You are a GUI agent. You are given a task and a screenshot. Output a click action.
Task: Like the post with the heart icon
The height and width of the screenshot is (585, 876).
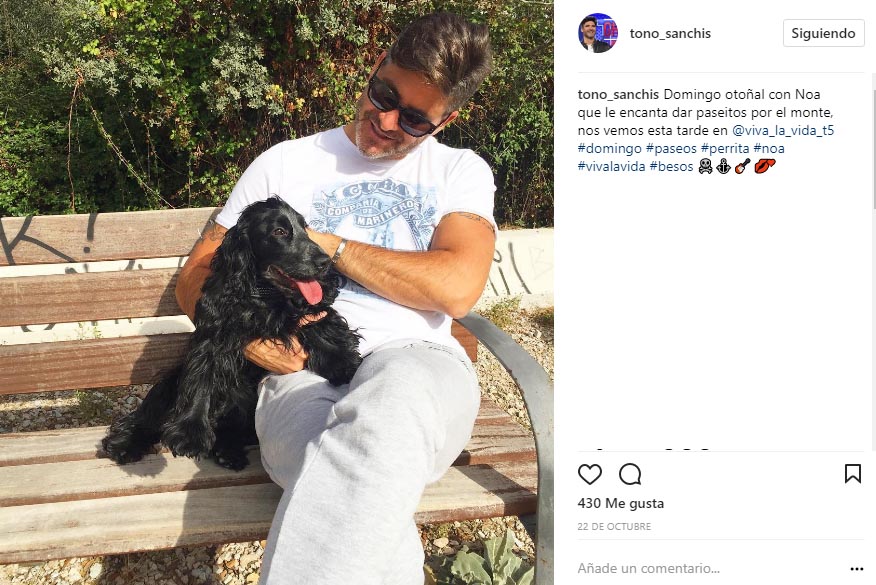[x=589, y=474]
